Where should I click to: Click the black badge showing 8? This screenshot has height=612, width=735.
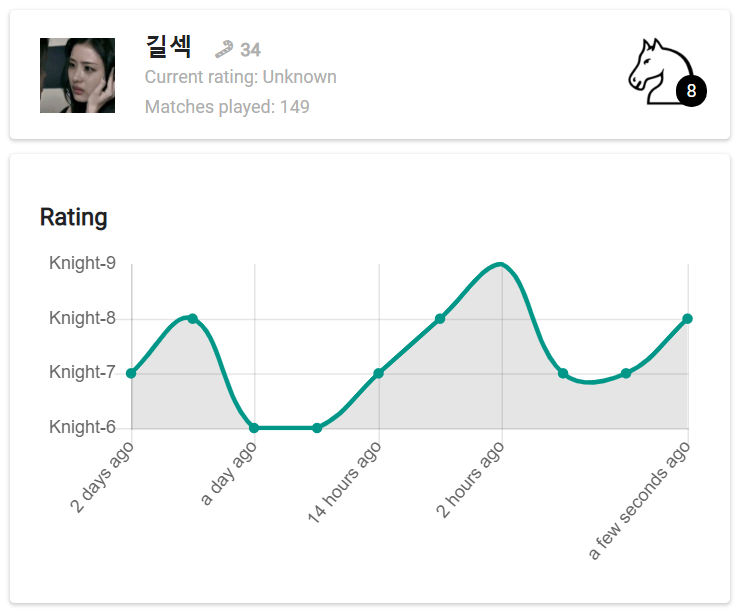691,92
